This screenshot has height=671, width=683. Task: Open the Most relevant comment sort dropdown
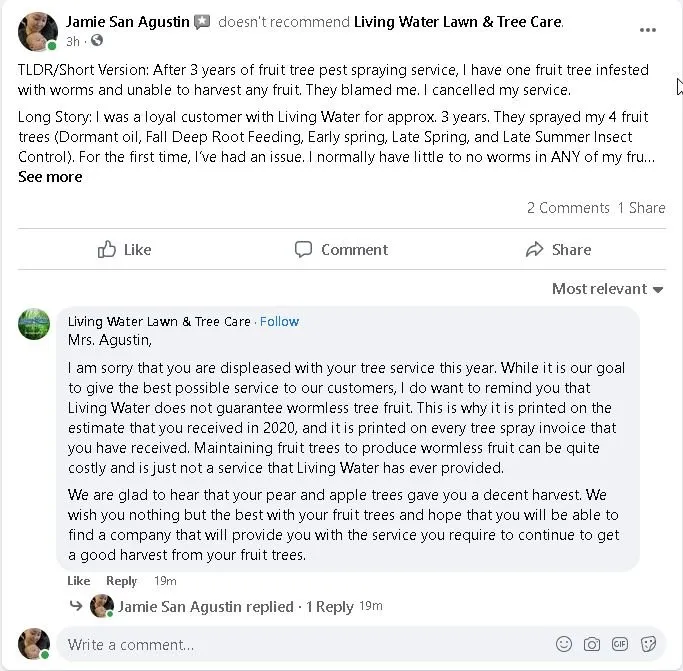click(607, 289)
